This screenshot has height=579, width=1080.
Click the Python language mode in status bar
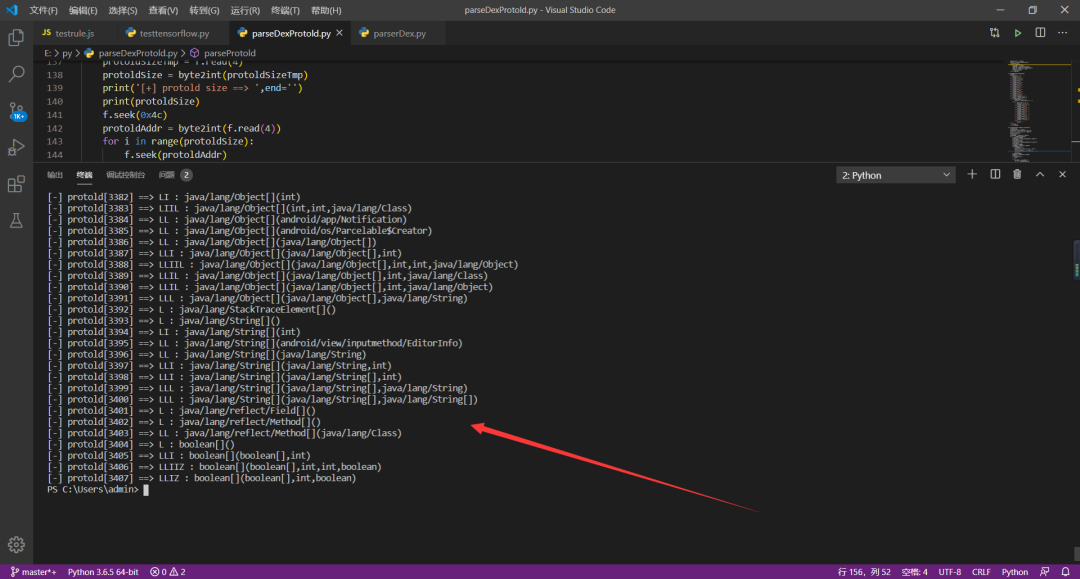(x=1015, y=572)
